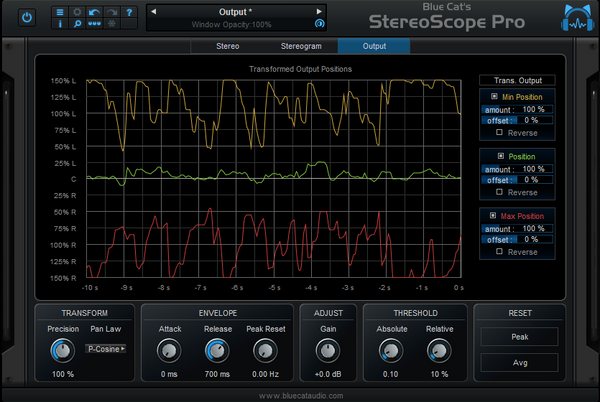Click the info 'i' icon
This screenshot has height=402, width=600.
60,23
